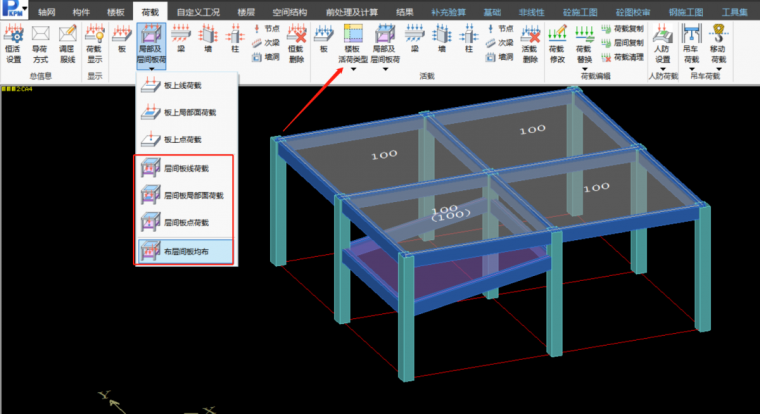Open the 空间结构 tab
The width and height of the screenshot is (760, 414).
[x=289, y=12]
